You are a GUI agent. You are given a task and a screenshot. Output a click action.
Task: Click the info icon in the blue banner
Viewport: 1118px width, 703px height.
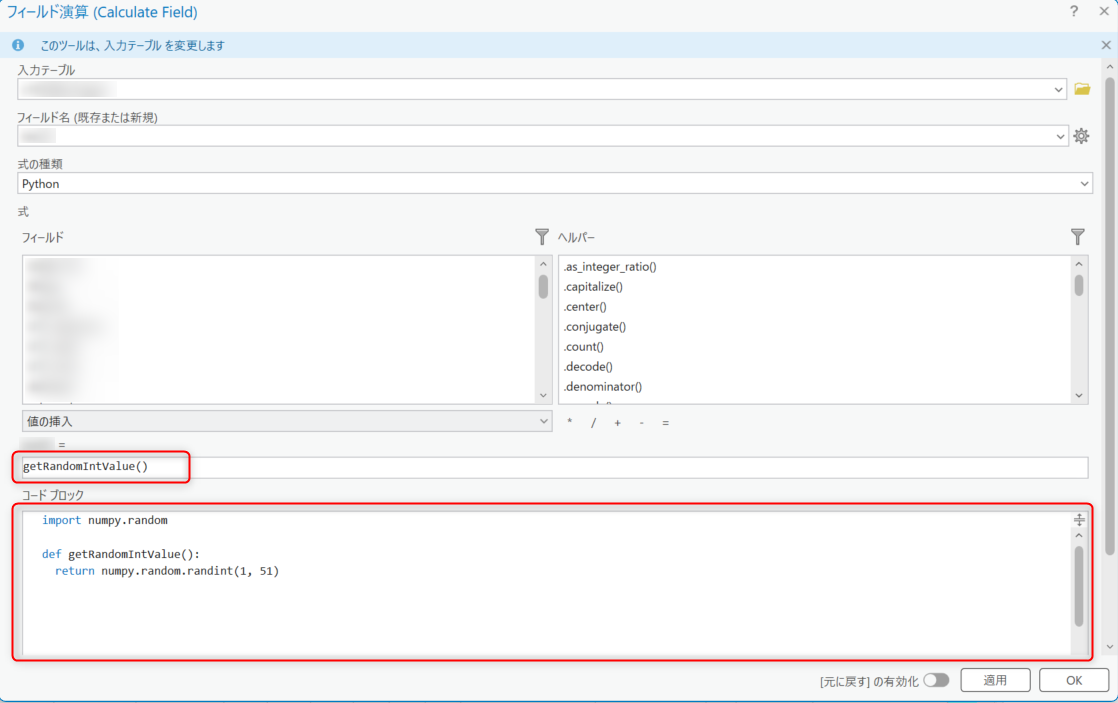point(17,45)
